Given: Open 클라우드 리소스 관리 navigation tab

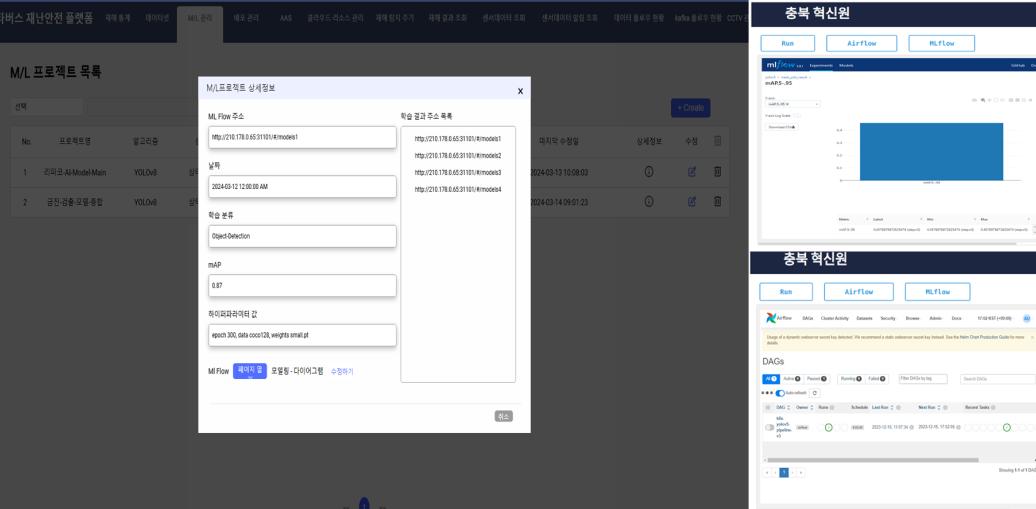Looking at the screenshot, I should click(x=335, y=19).
